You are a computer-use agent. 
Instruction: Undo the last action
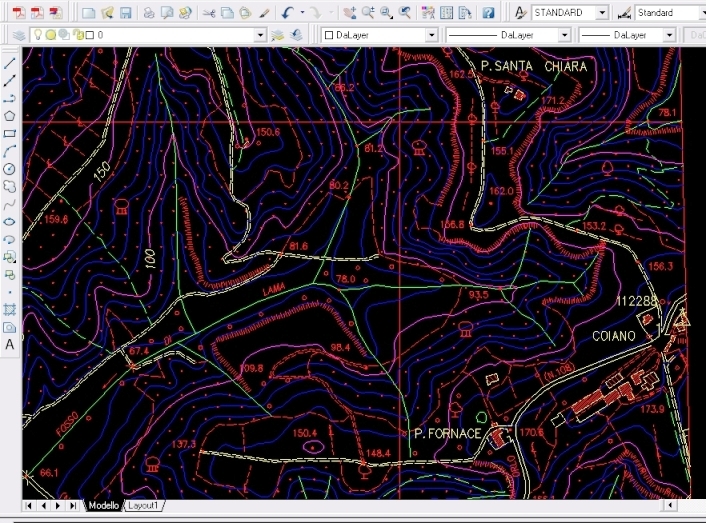pyautogui.click(x=288, y=13)
